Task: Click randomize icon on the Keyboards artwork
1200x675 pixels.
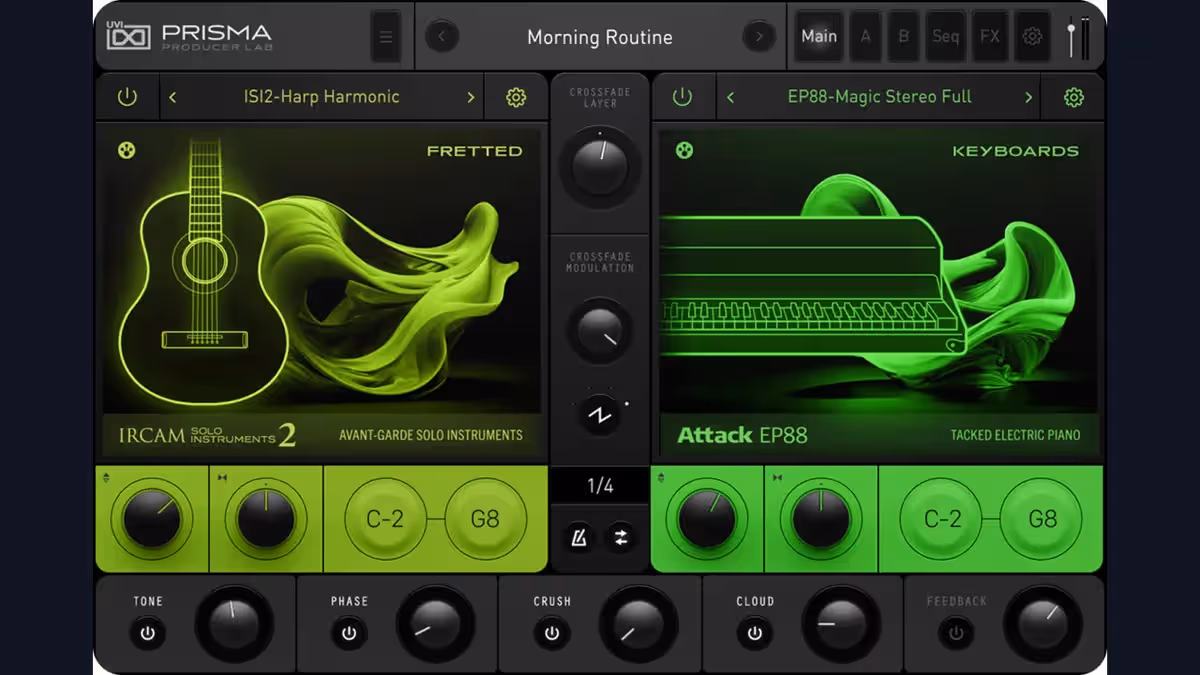Action: pos(684,151)
